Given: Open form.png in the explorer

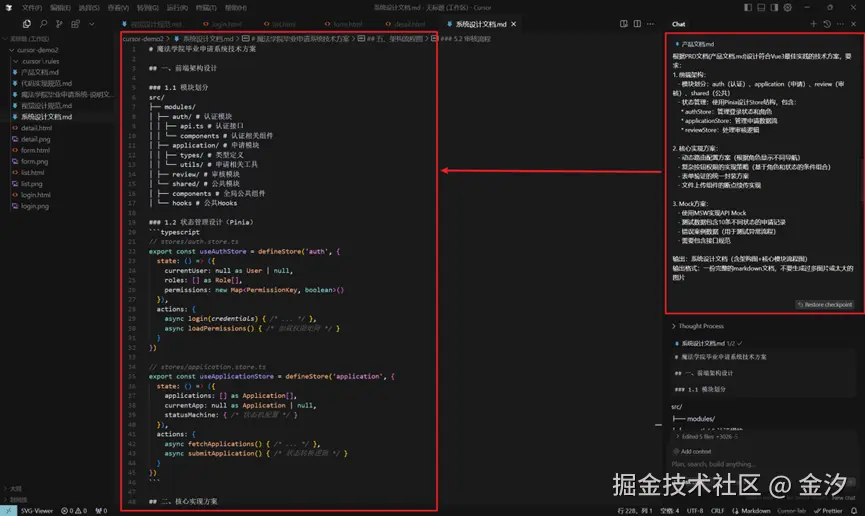Looking at the screenshot, I should tap(34, 162).
